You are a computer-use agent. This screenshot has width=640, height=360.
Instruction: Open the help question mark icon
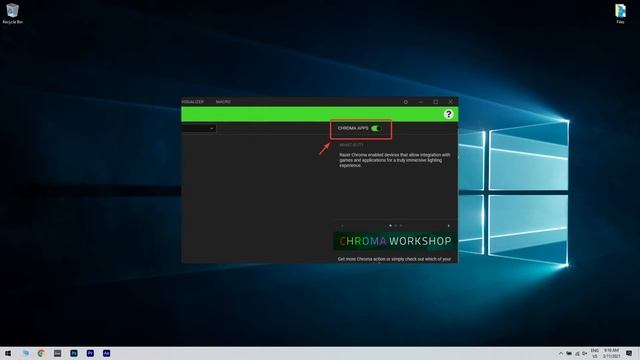[448, 114]
